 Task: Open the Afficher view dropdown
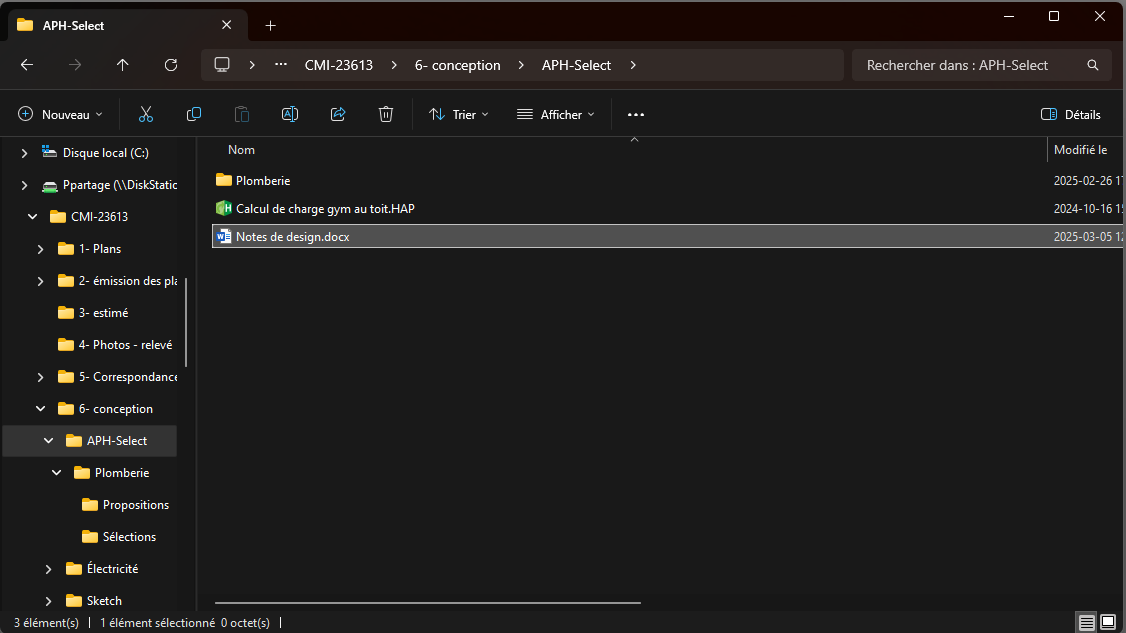555,115
